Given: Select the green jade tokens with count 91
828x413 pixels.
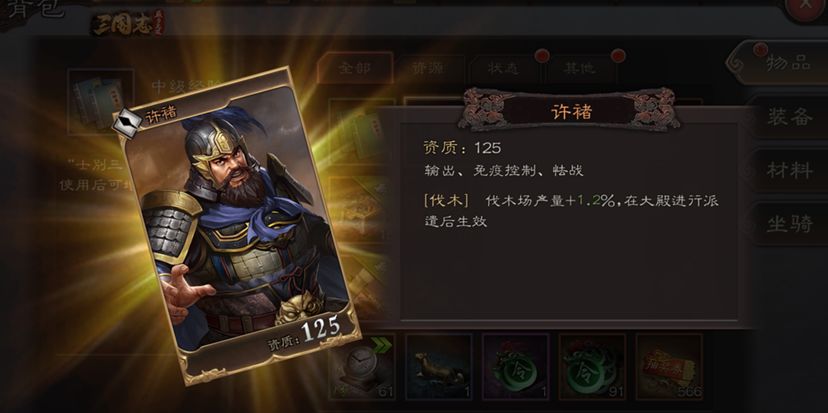Looking at the screenshot, I should point(592,367).
